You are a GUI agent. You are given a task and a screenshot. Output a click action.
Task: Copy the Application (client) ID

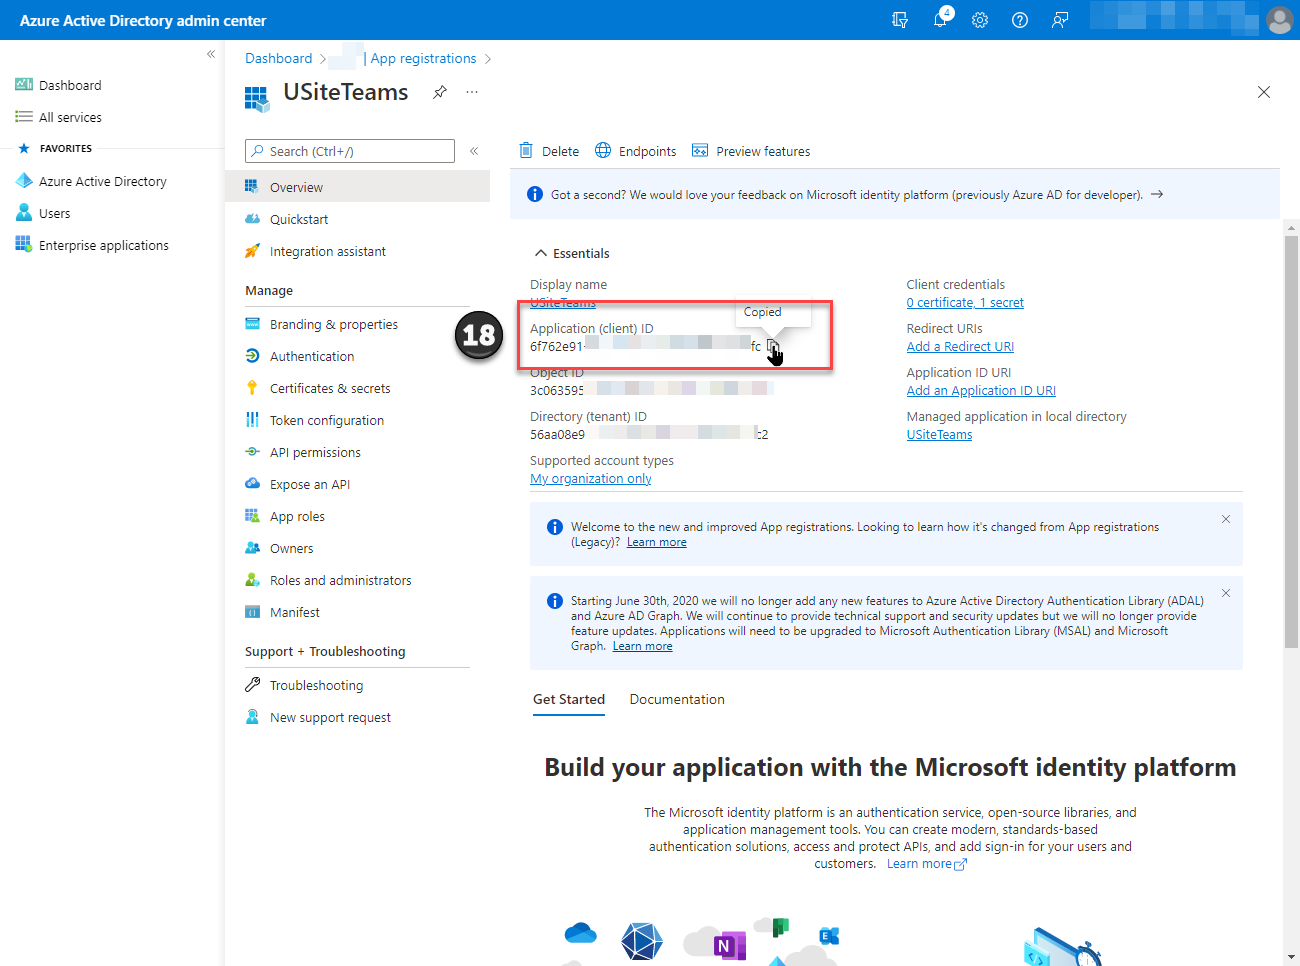pyautogui.click(x=772, y=346)
